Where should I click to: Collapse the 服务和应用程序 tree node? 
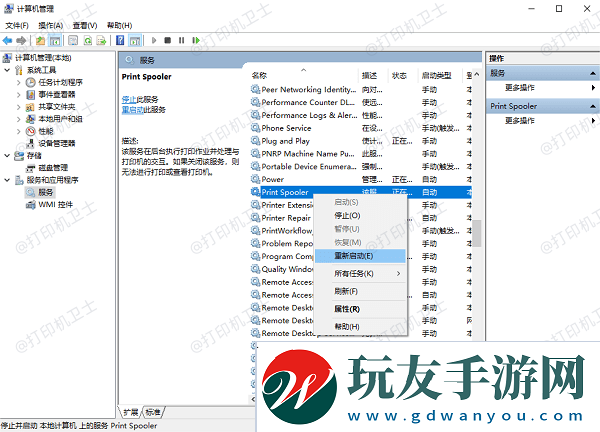tap(7, 180)
